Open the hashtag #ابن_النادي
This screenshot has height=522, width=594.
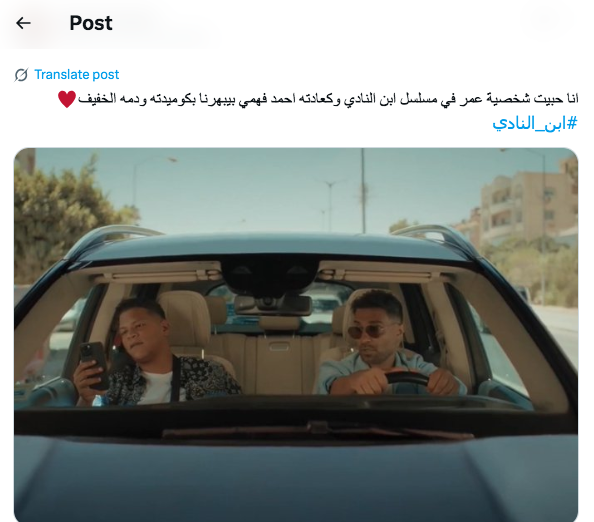(535, 123)
